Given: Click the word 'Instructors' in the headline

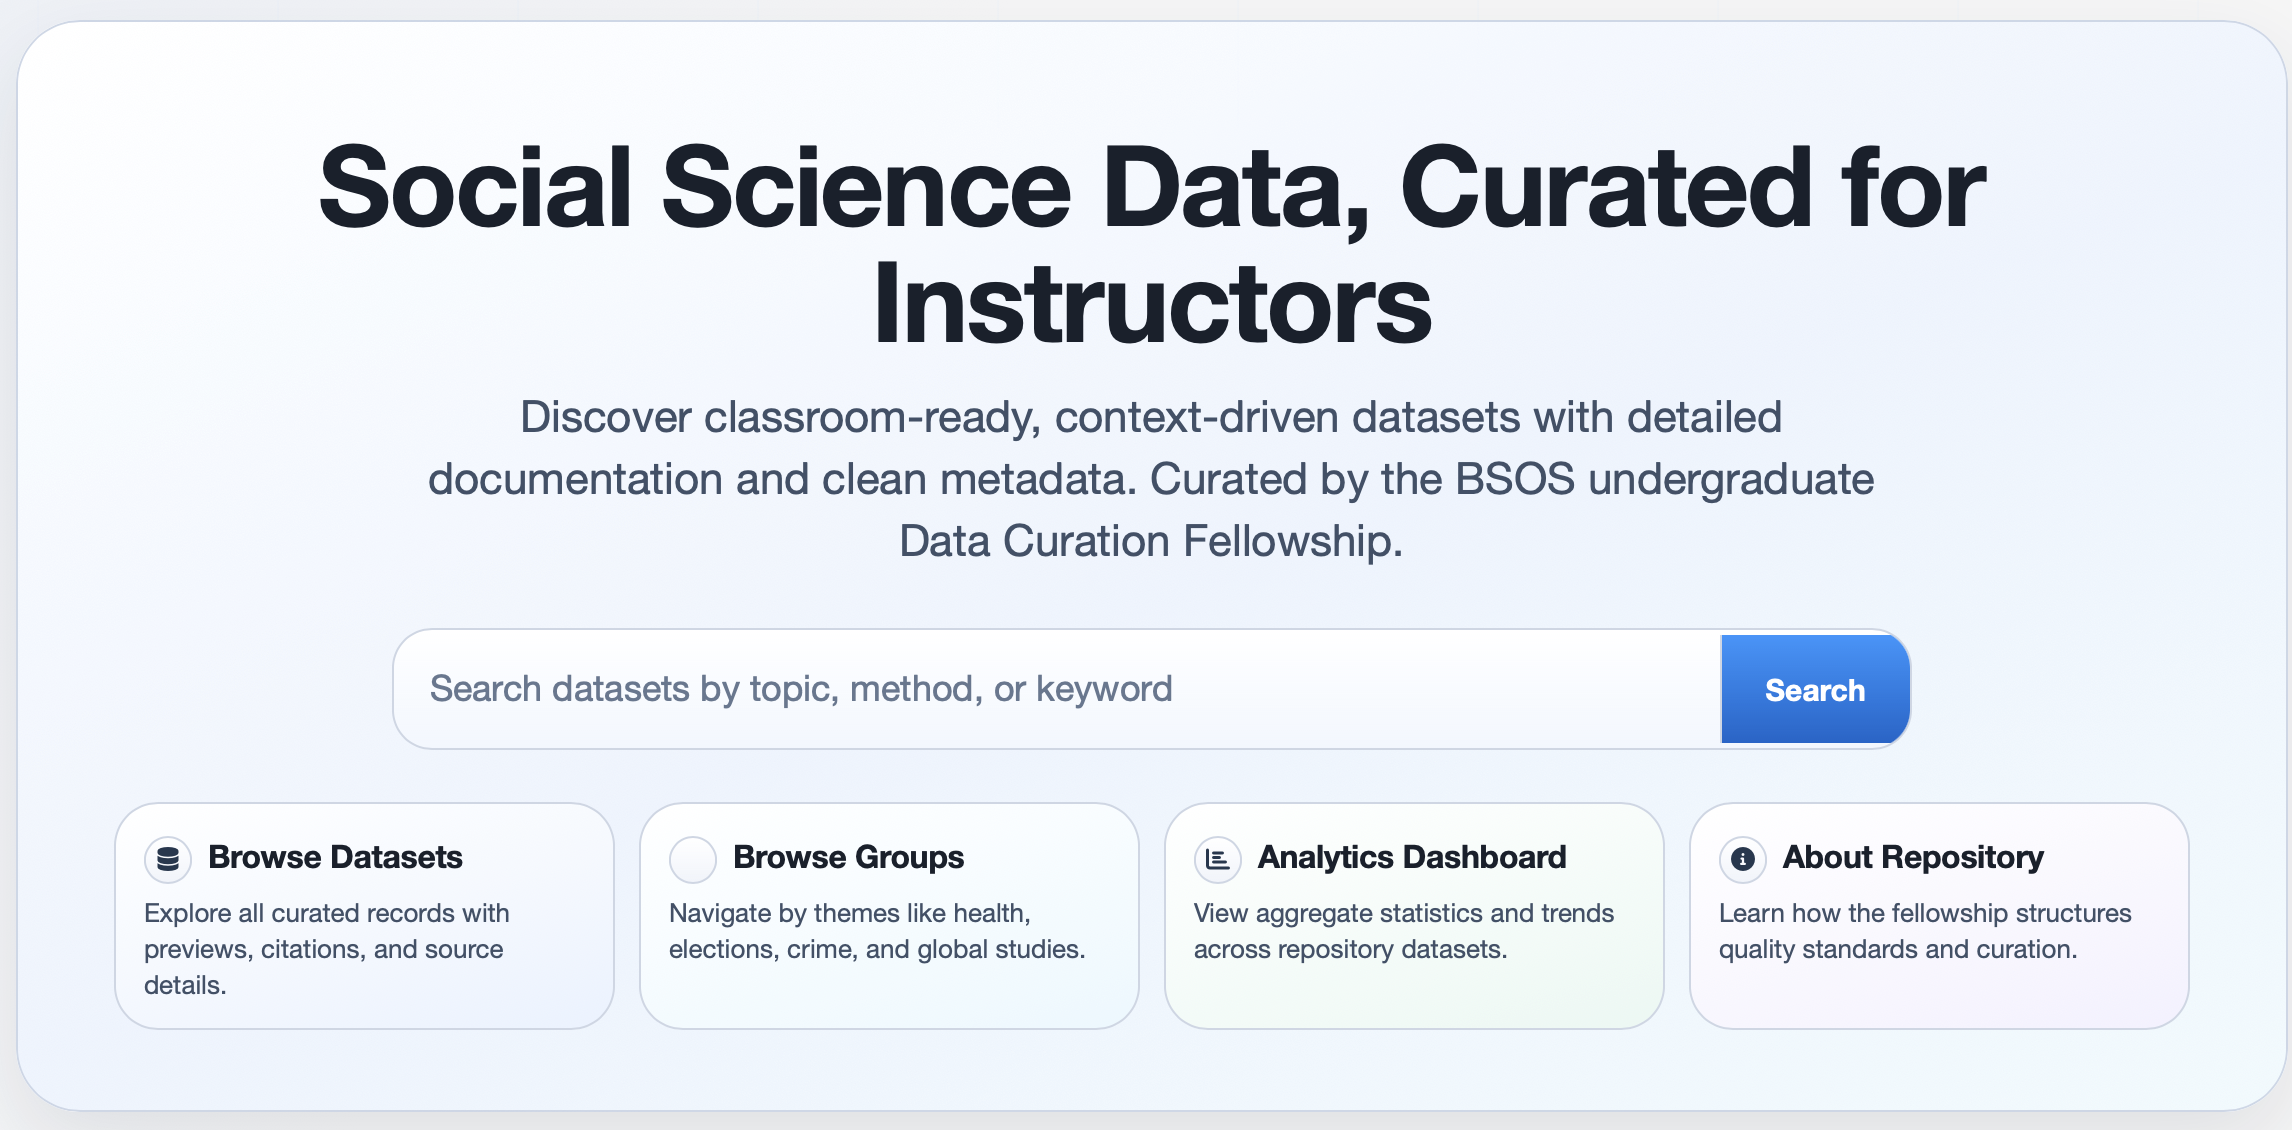Looking at the screenshot, I should (1152, 304).
